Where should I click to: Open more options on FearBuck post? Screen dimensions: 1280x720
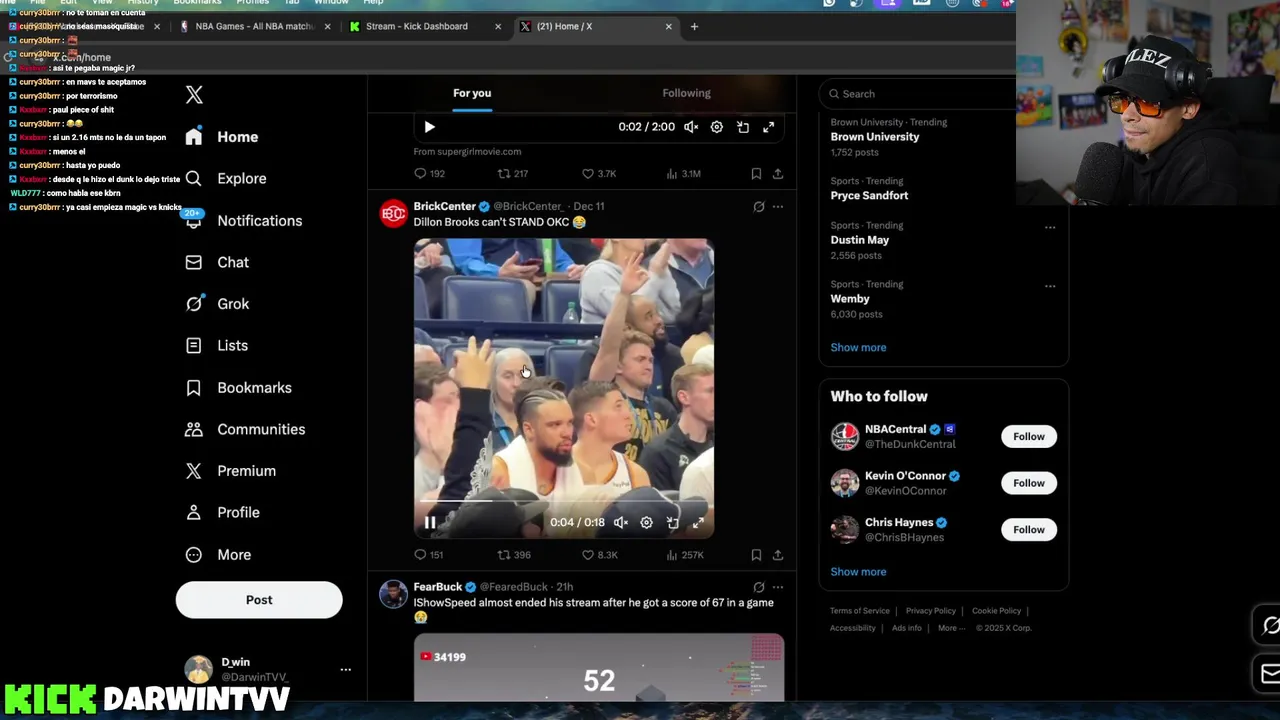778,588
